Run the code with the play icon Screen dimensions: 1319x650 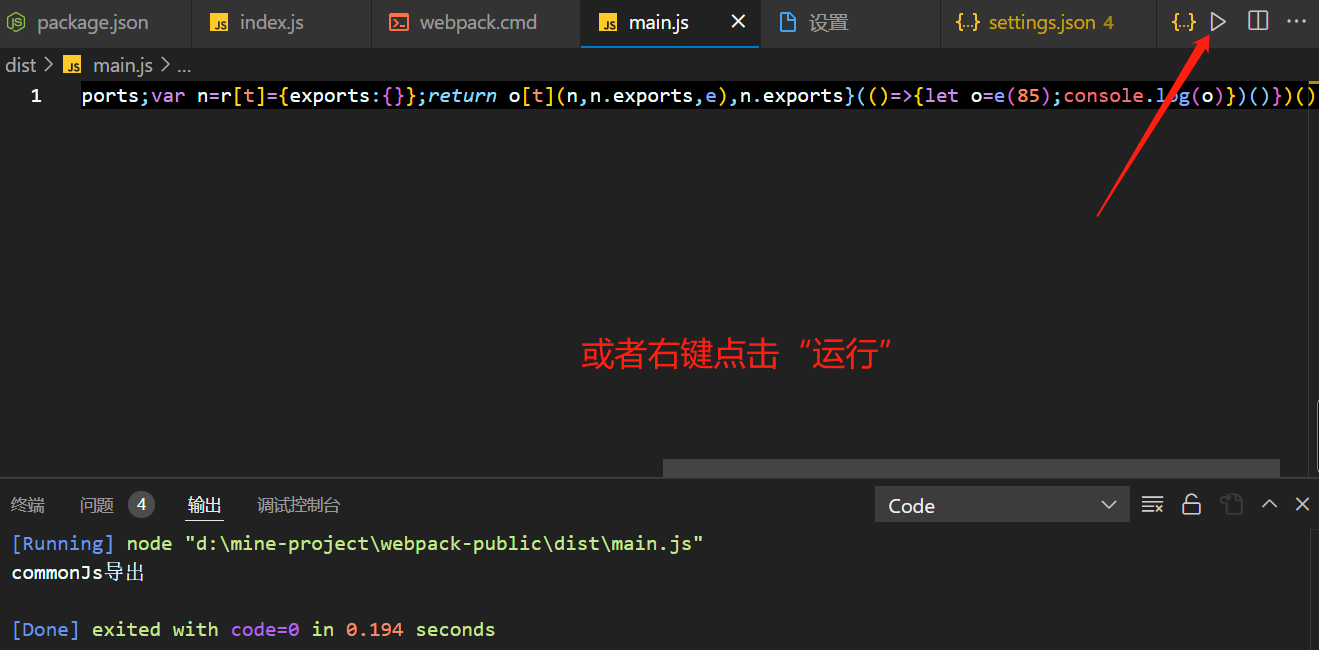tap(1218, 21)
